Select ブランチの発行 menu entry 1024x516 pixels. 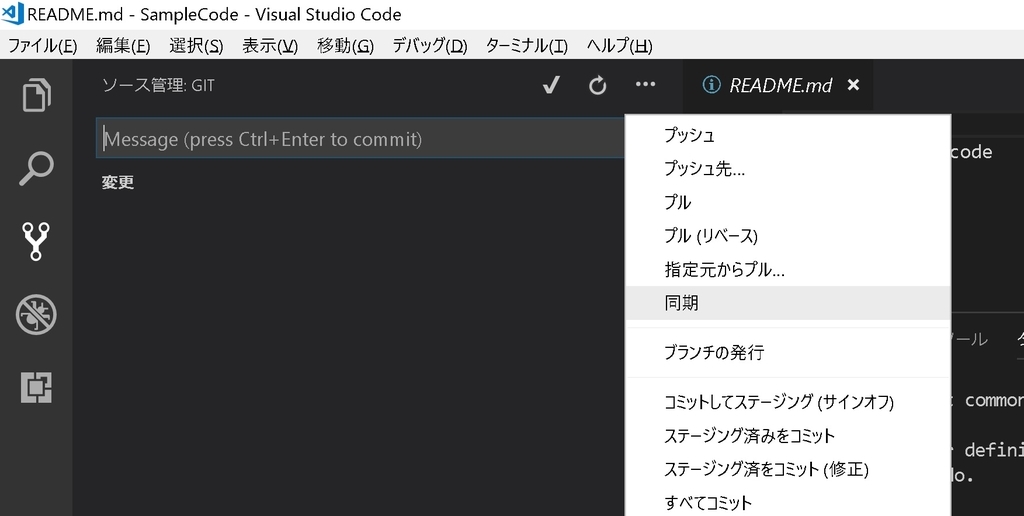(788, 352)
